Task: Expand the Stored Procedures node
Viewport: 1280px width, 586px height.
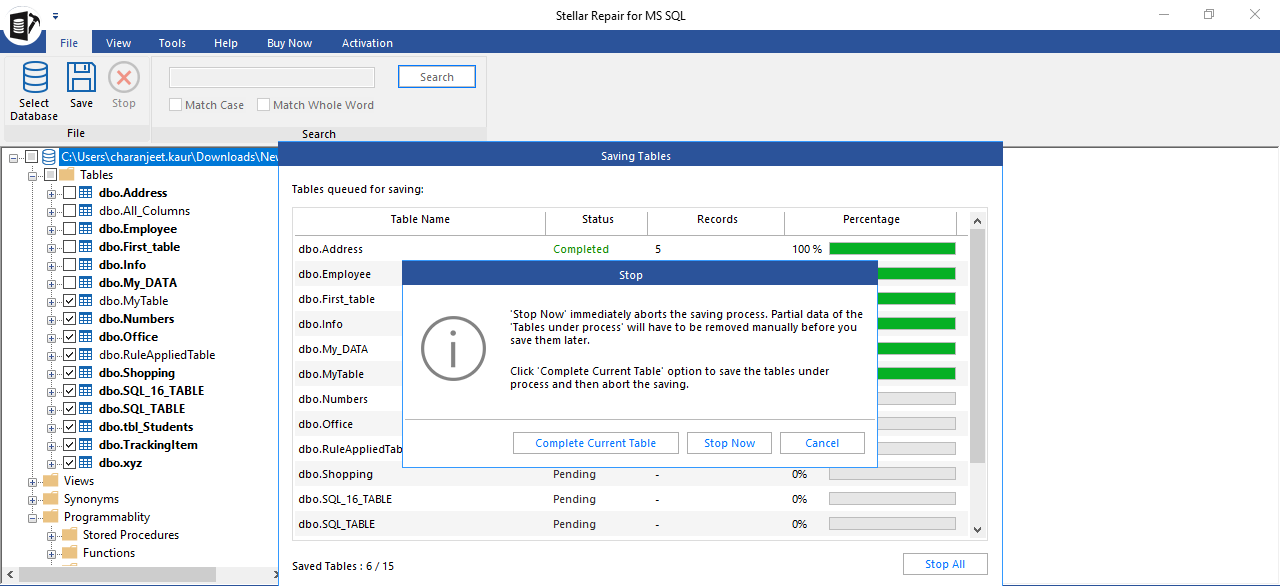Action: point(51,535)
